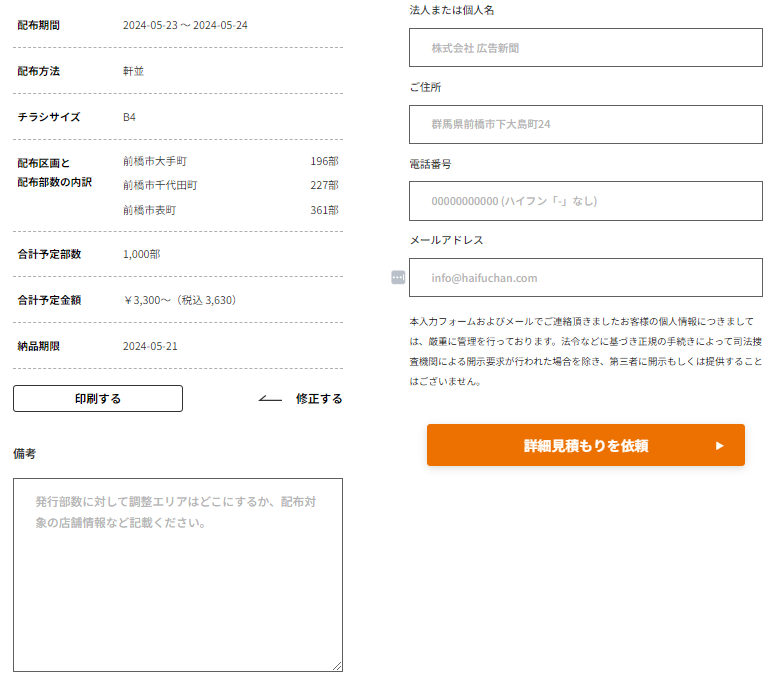The image size is (776, 681).
Task: Focus the 法人または個人名 input field
Action: pos(585,48)
